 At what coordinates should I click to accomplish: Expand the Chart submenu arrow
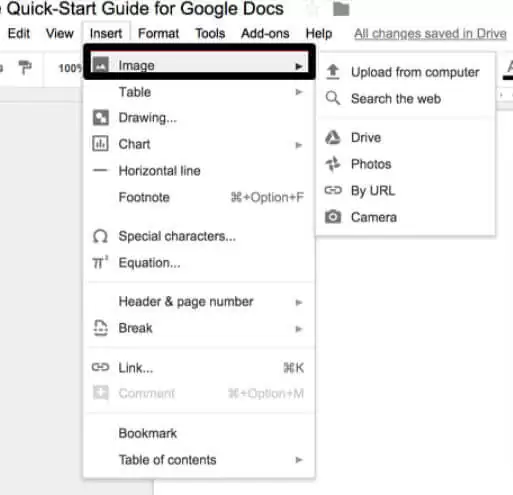(x=299, y=145)
